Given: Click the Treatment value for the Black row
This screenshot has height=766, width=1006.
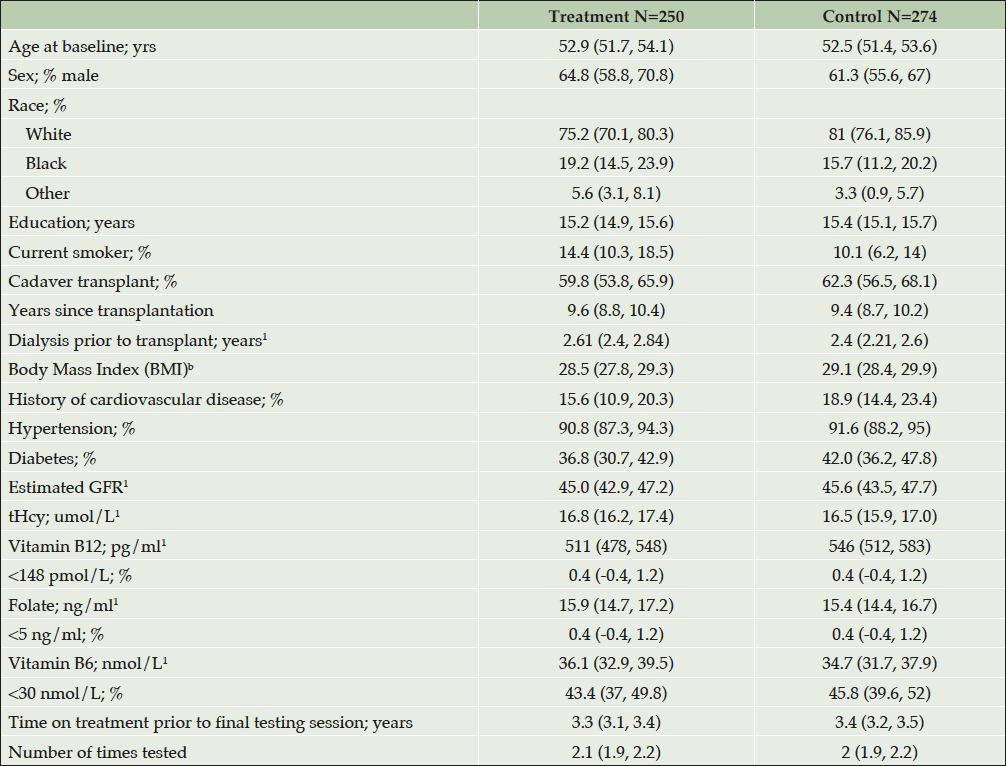Looking at the screenshot, I should 615,163.
